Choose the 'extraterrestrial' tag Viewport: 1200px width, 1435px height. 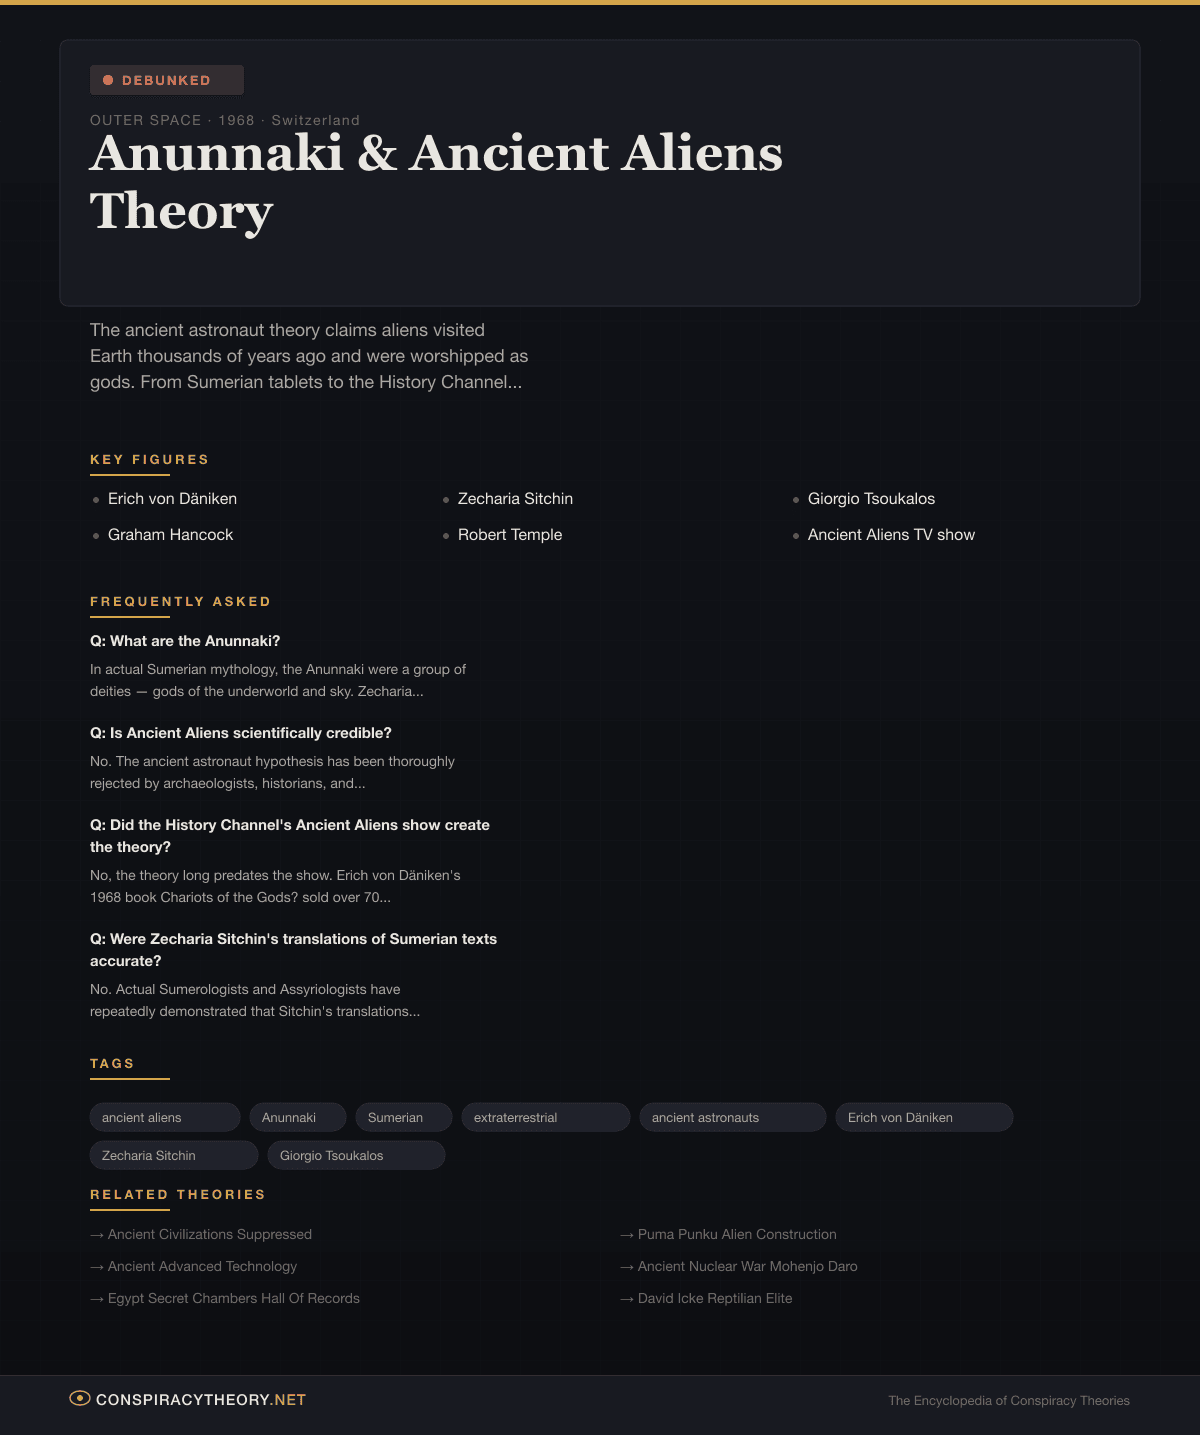pyautogui.click(x=545, y=1117)
